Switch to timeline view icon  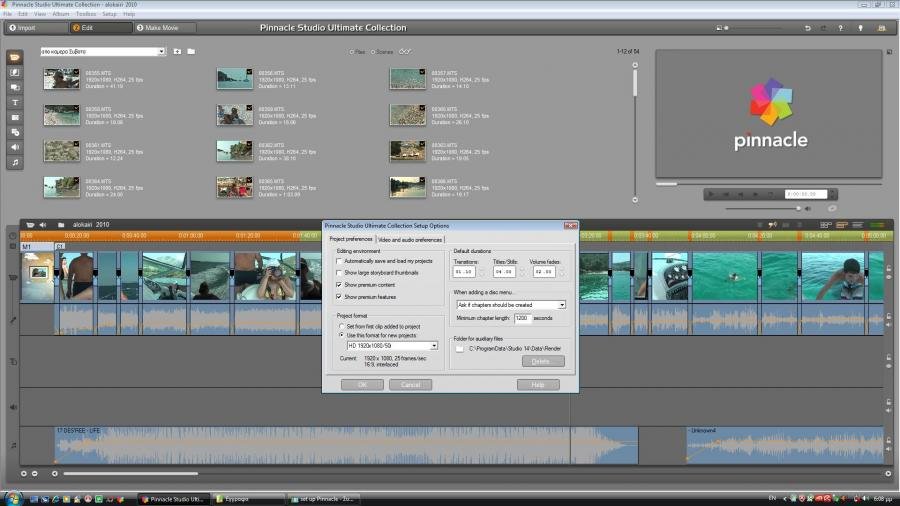[841, 225]
